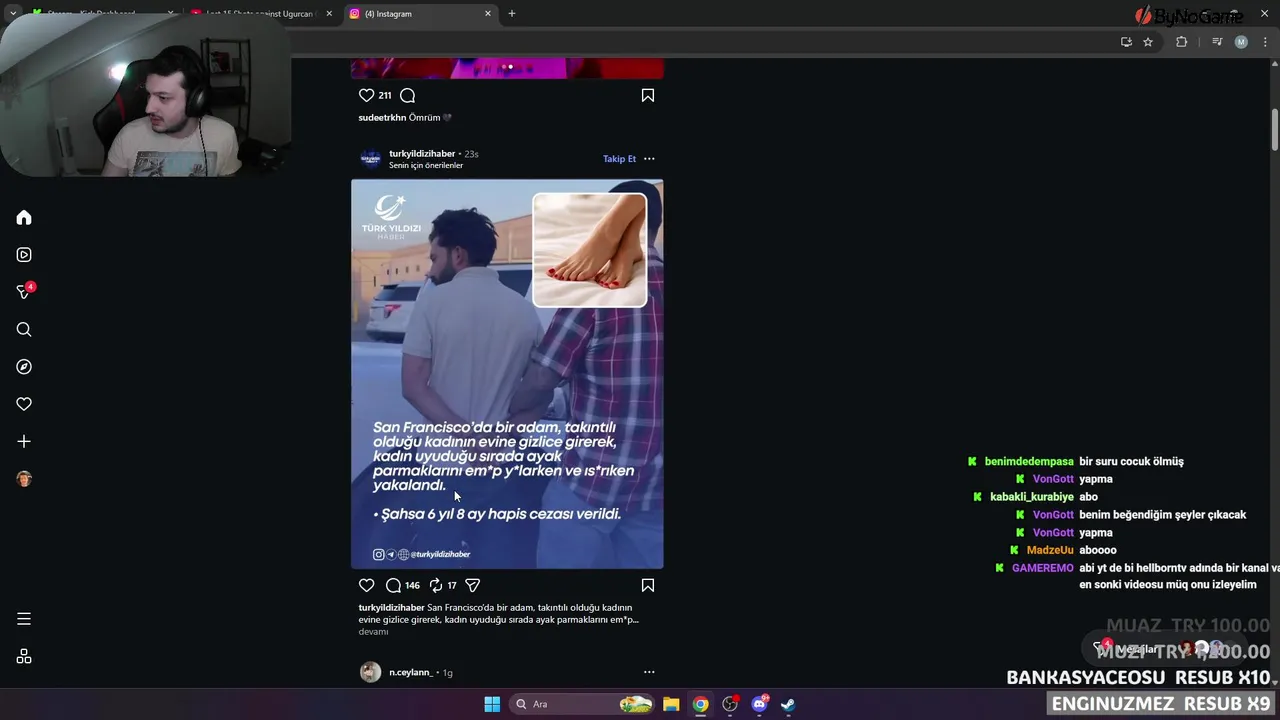Click the 146 comments count
Image resolution: width=1280 pixels, height=720 pixels.
click(412, 586)
